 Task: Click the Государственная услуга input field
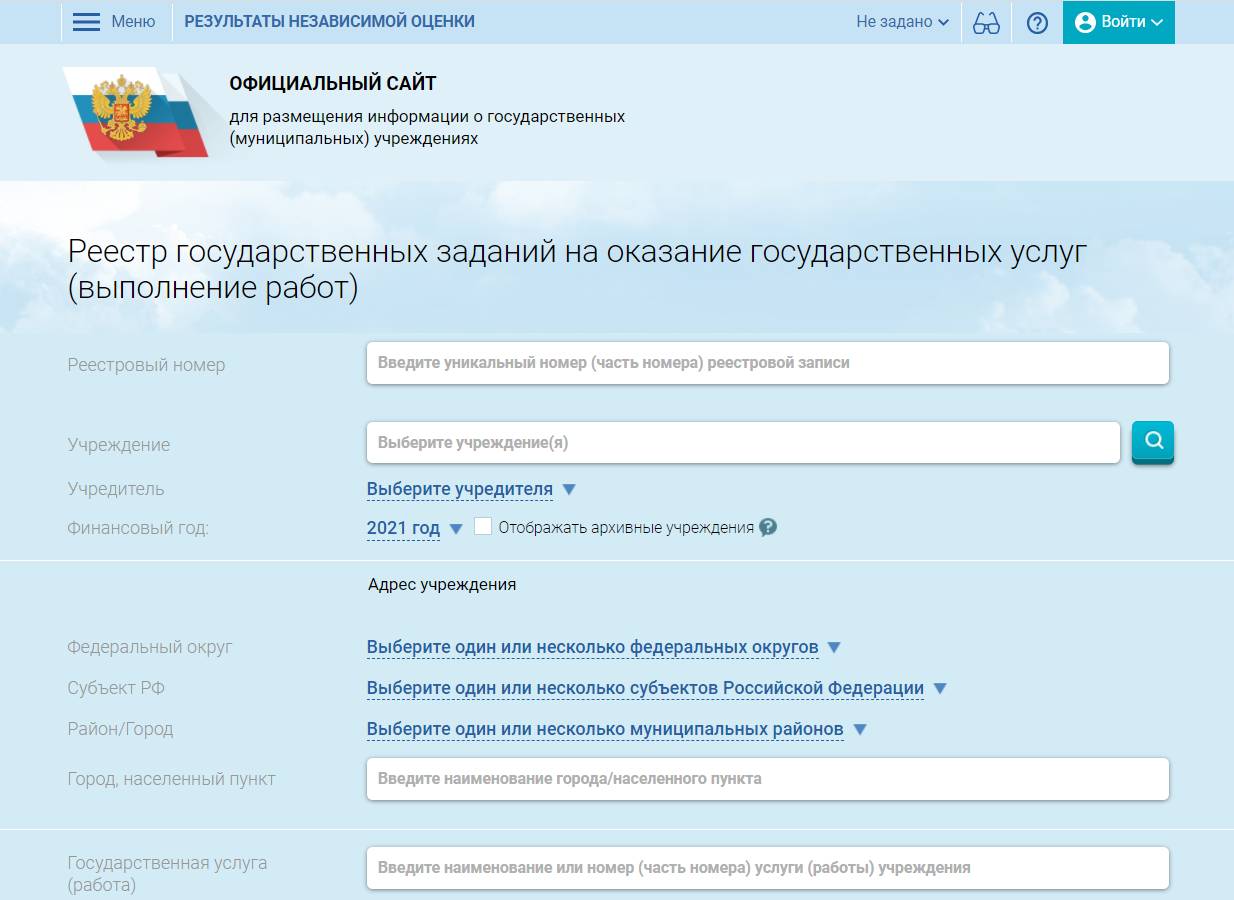pyautogui.click(x=767, y=868)
